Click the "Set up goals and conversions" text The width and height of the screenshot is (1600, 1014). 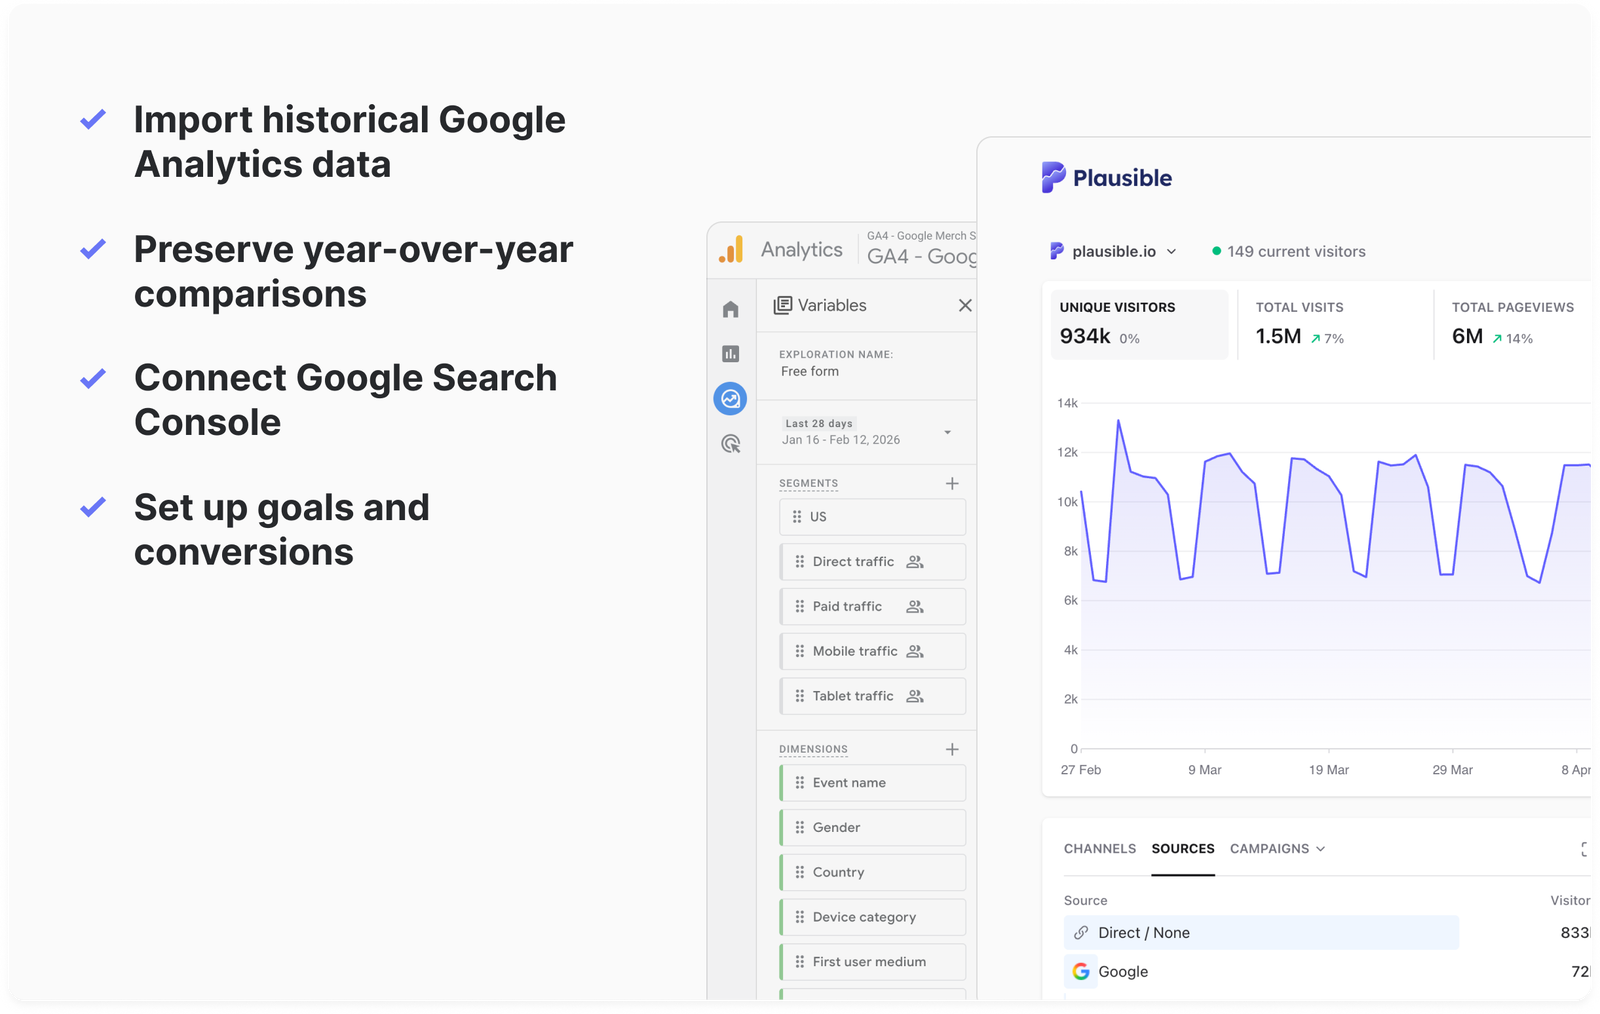282,529
